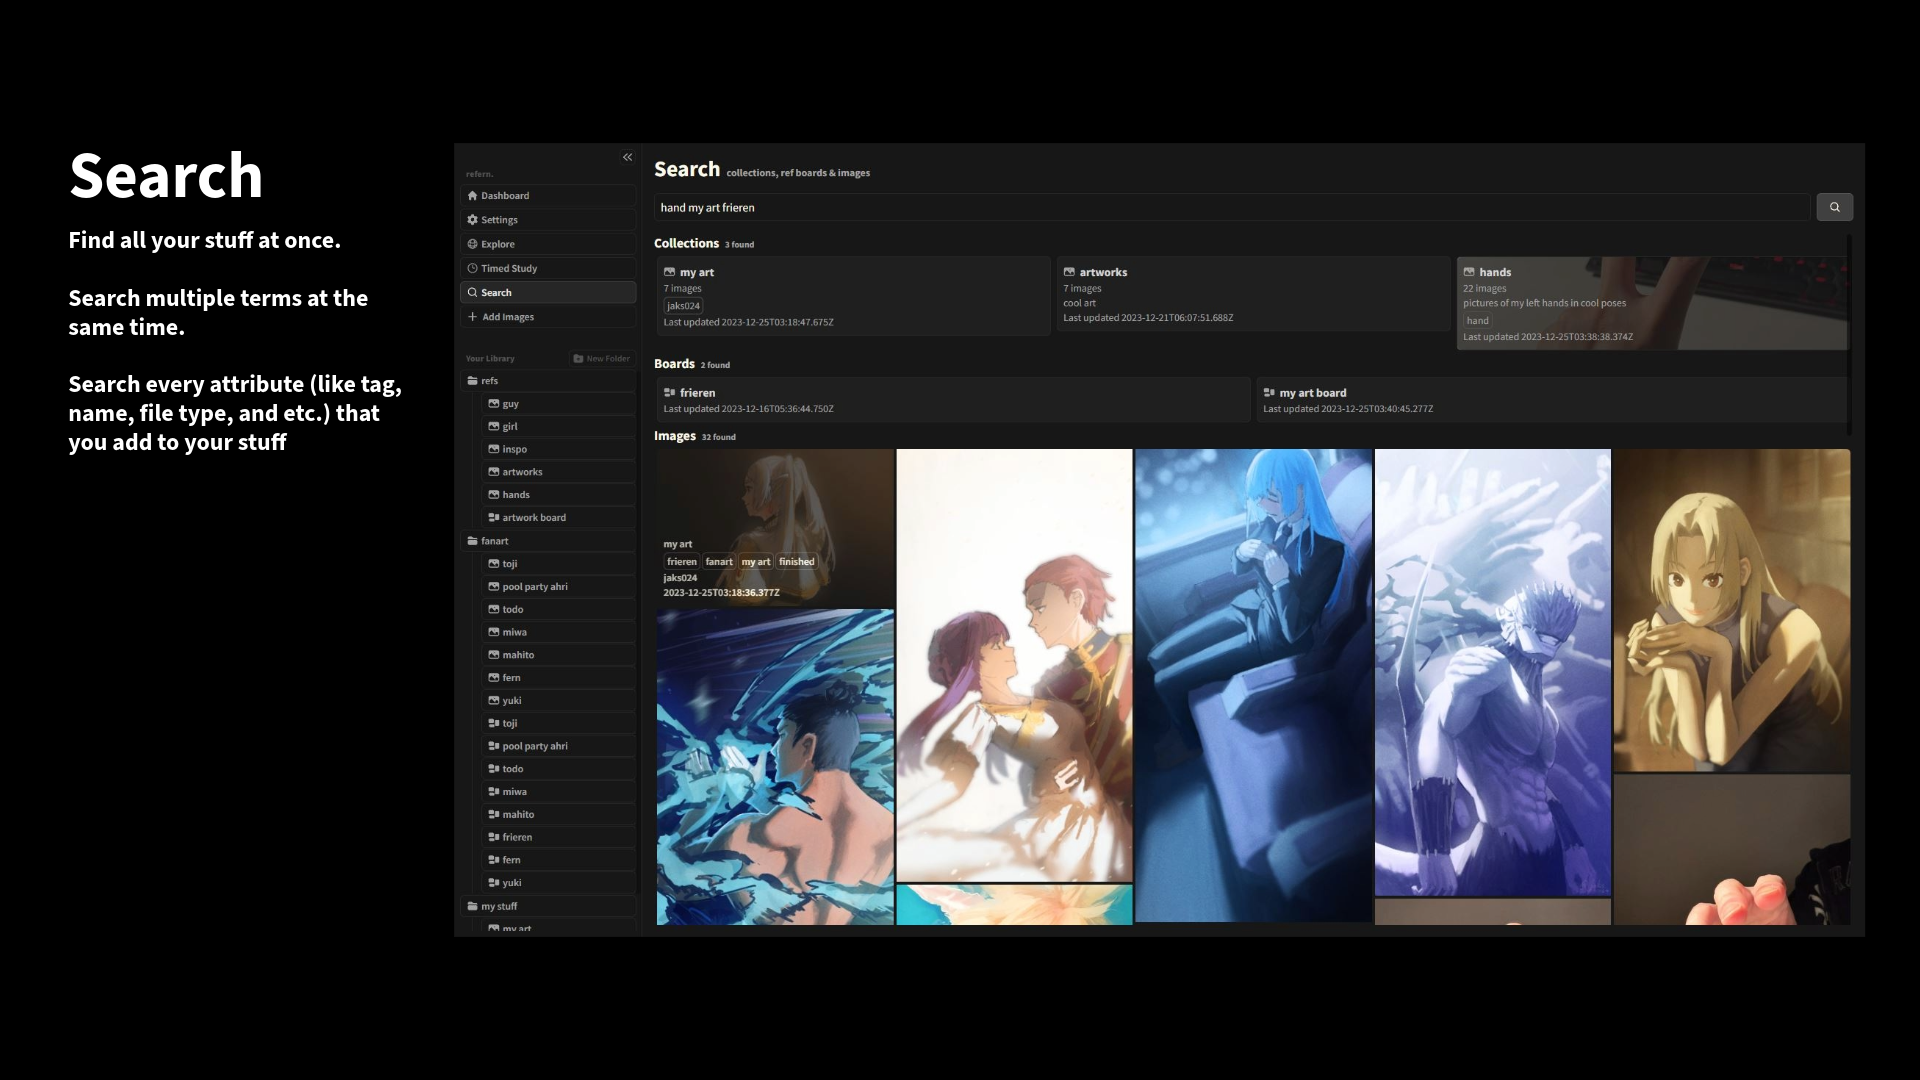Viewport: 1920px width, 1080px height.
Task: Open the fern collection
Action: point(560,678)
